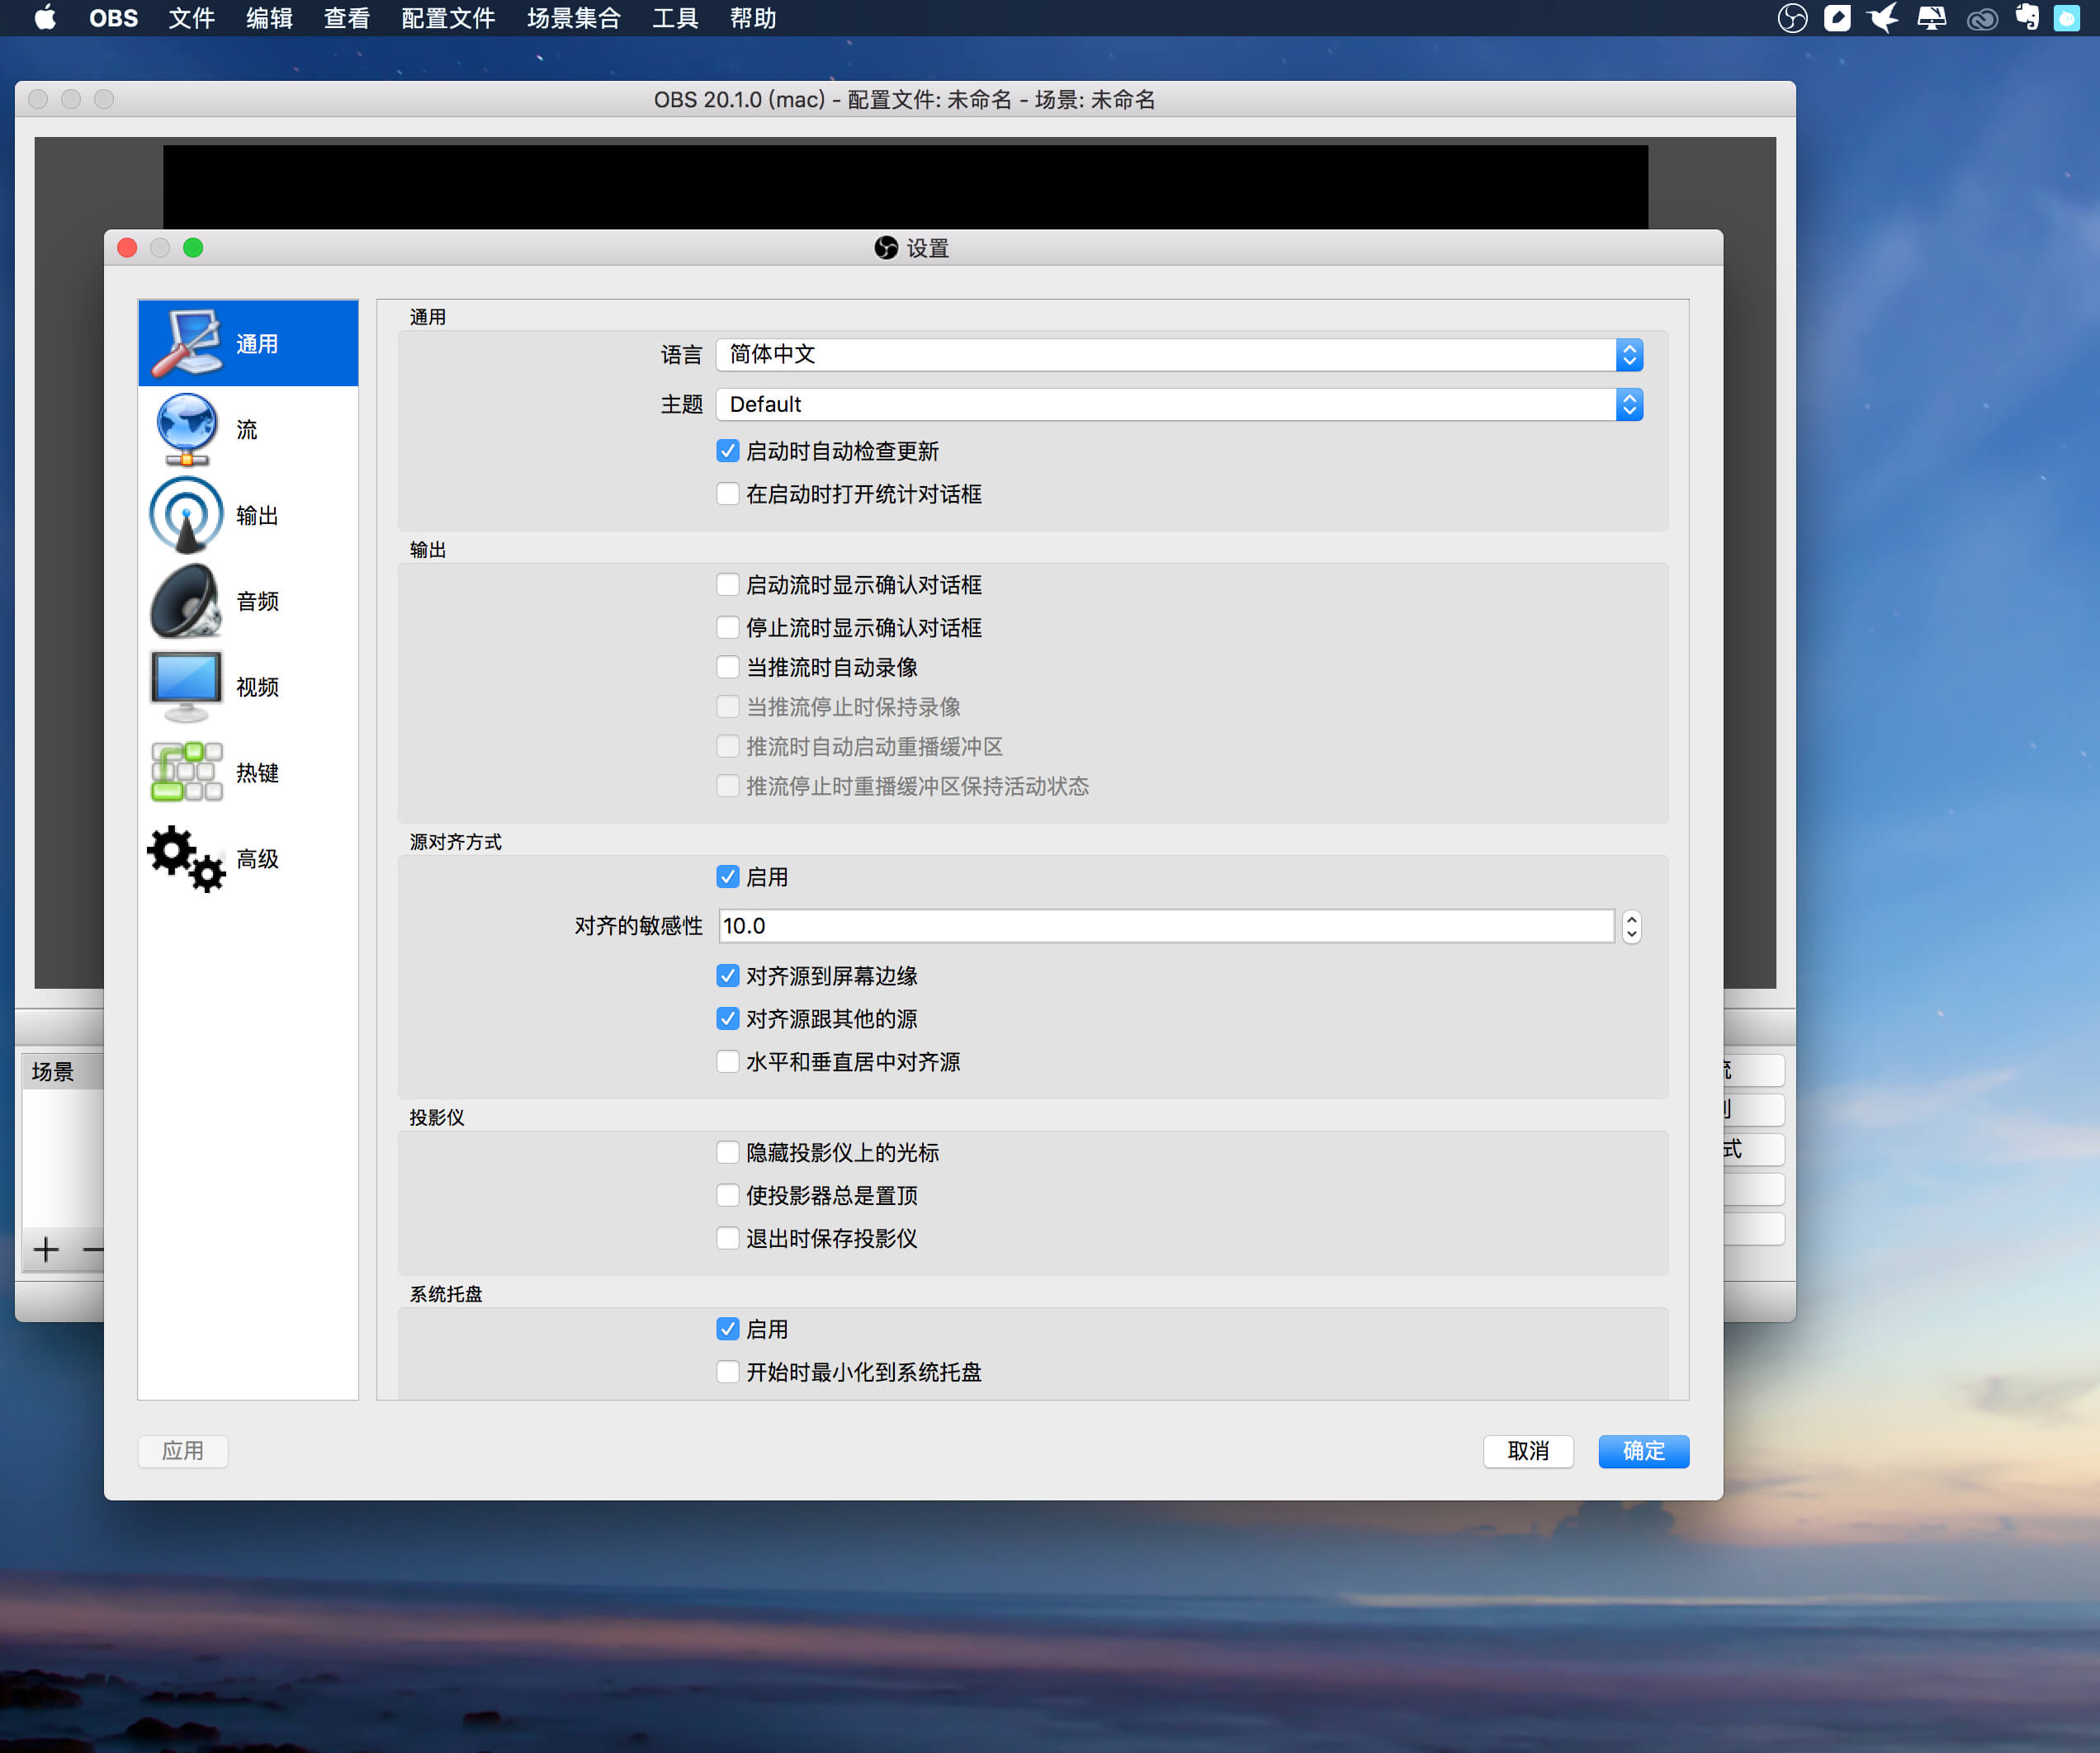The height and width of the screenshot is (1753, 2100).
Task: Toggle 对齐源跟其他的源 checkbox
Action: click(x=728, y=1018)
